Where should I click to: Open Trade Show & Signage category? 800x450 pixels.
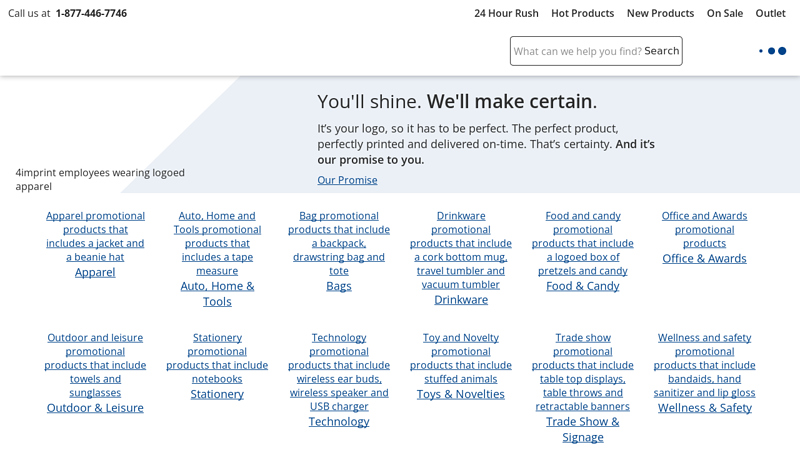click(583, 429)
